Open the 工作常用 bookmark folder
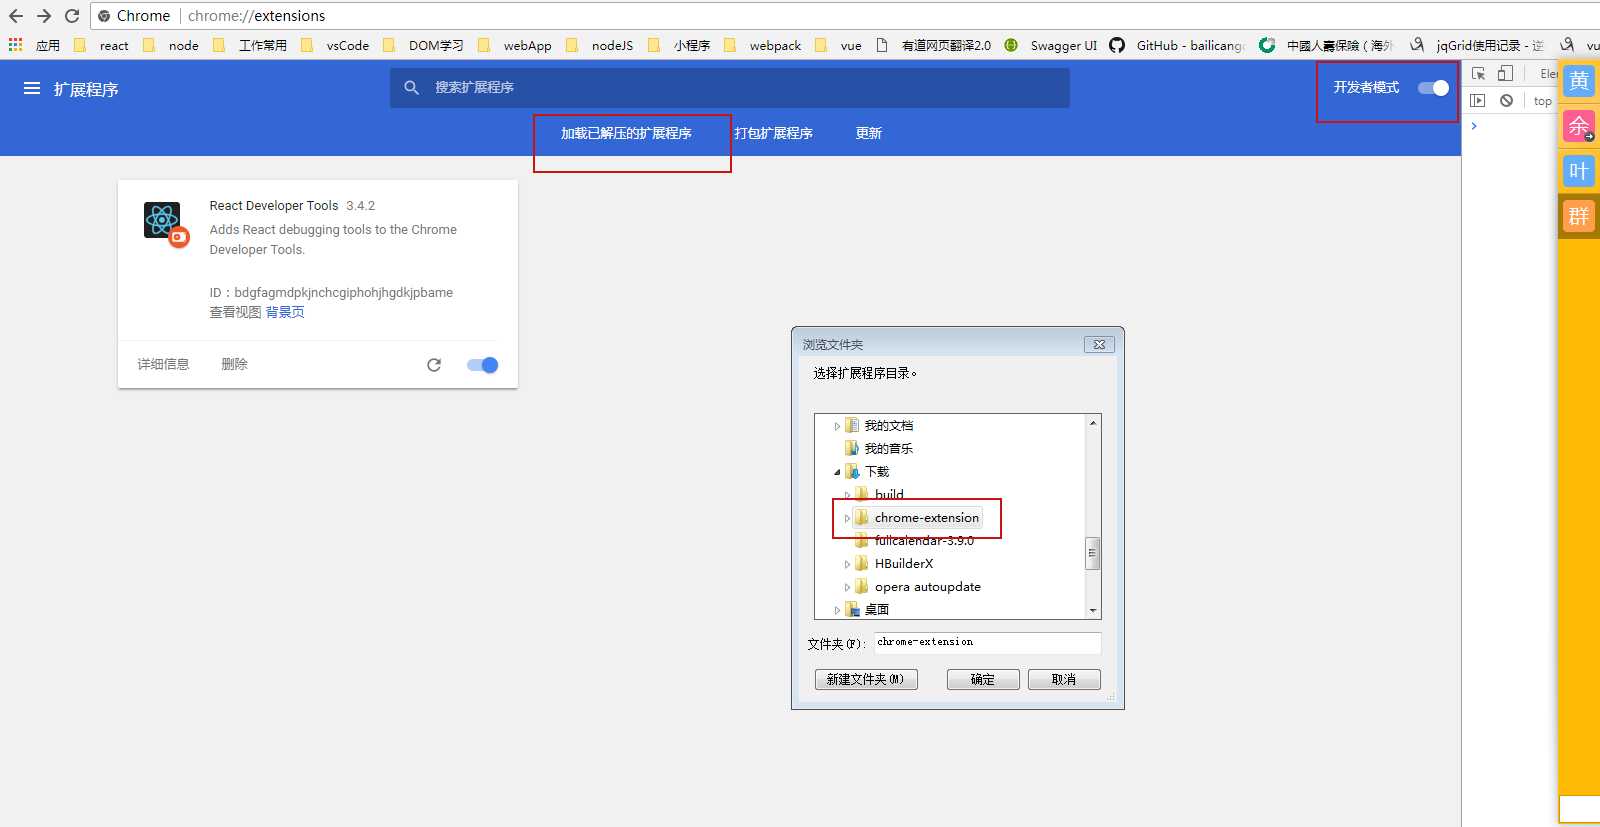The width and height of the screenshot is (1600, 827). pyautogui.click(x=249, y=45)
